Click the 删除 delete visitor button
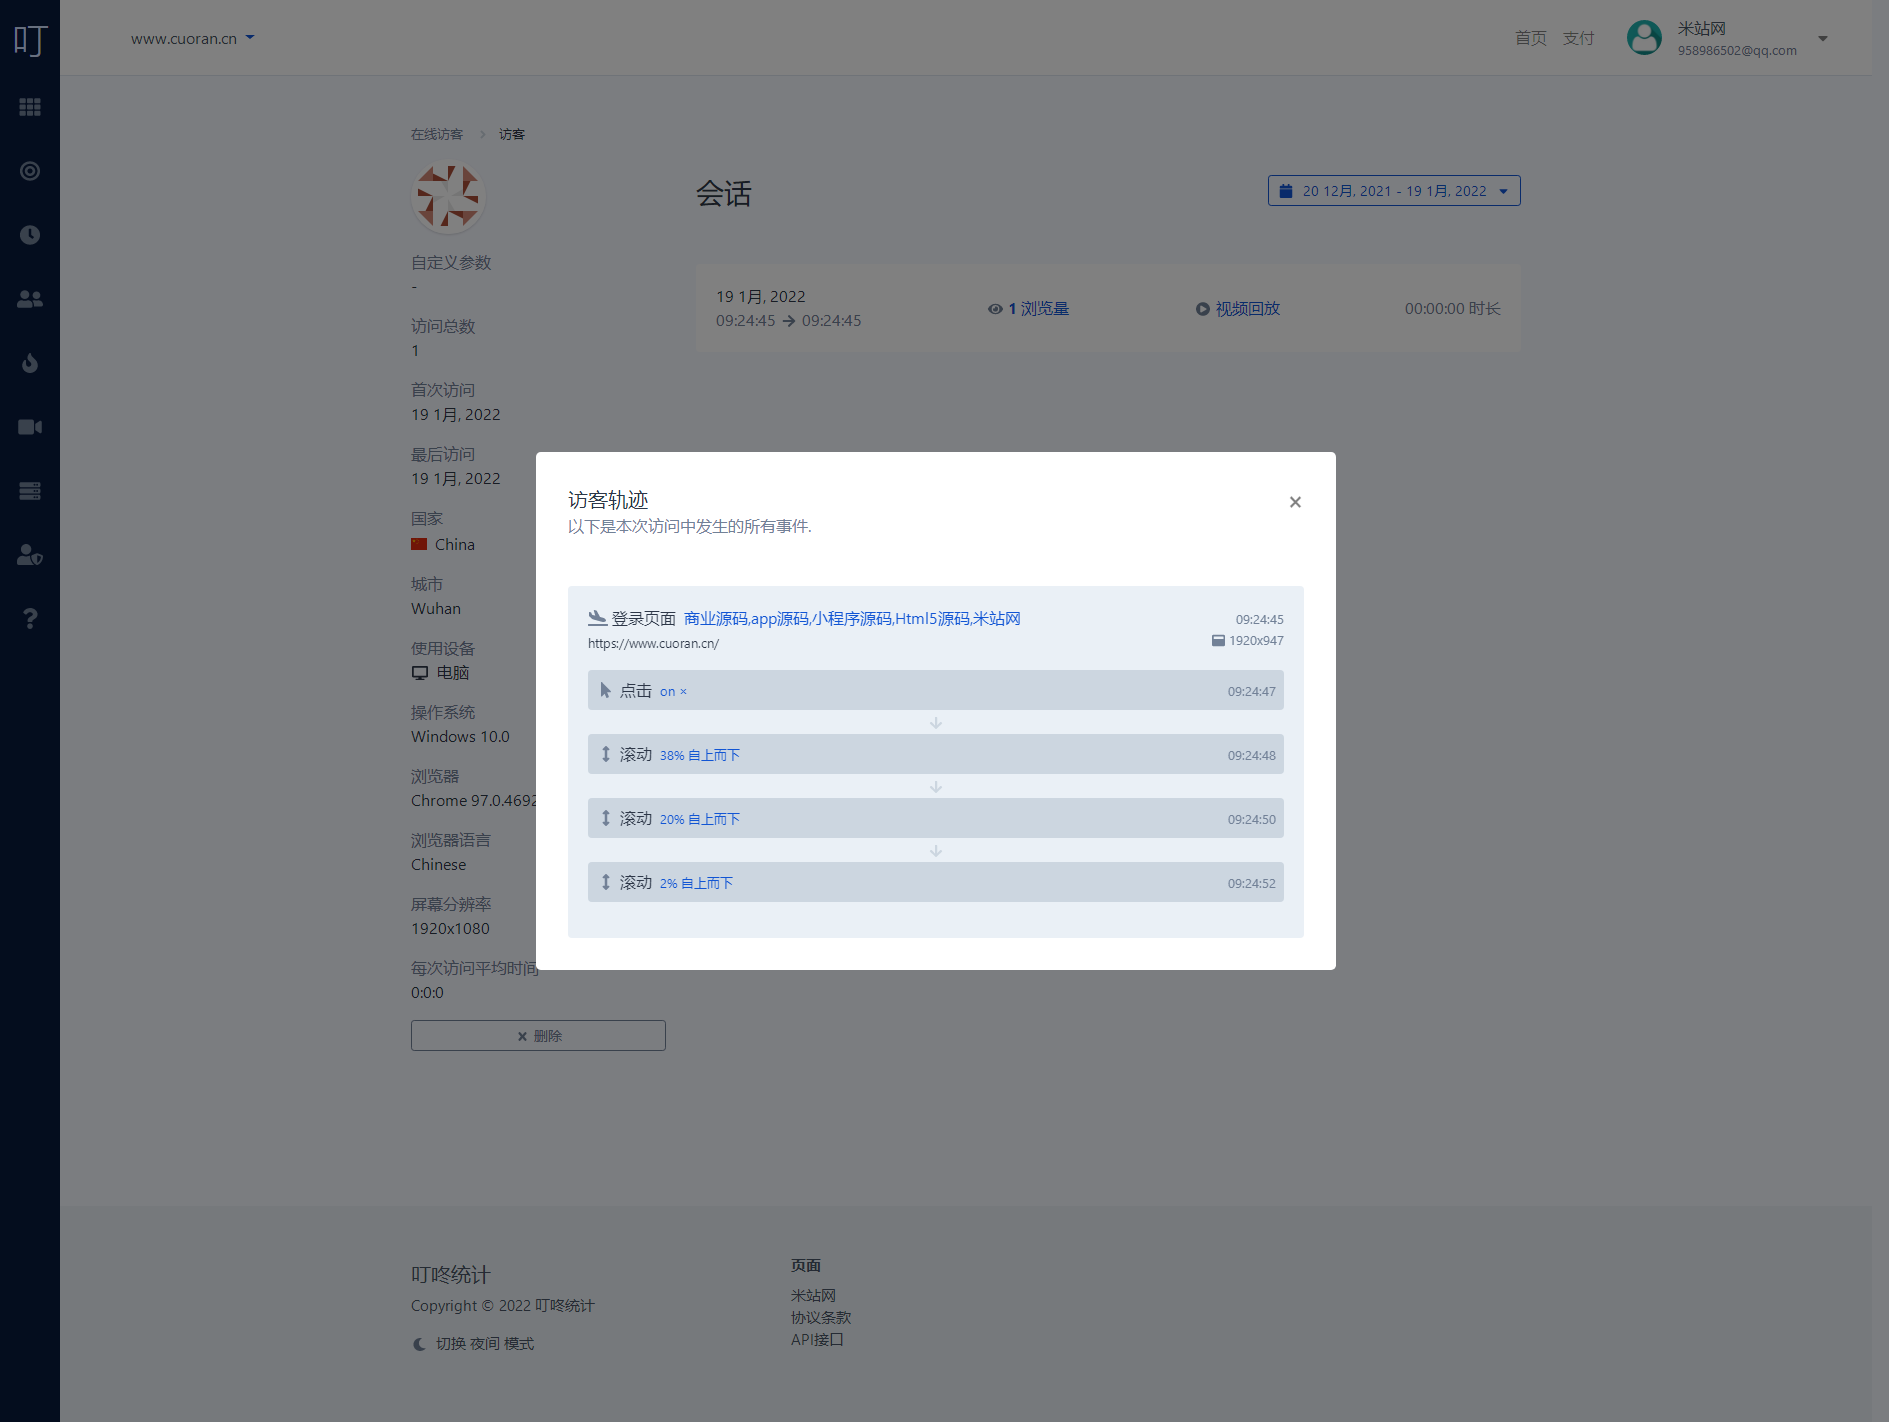The image size is (1889, 1422). click(x=538, y=1036)
